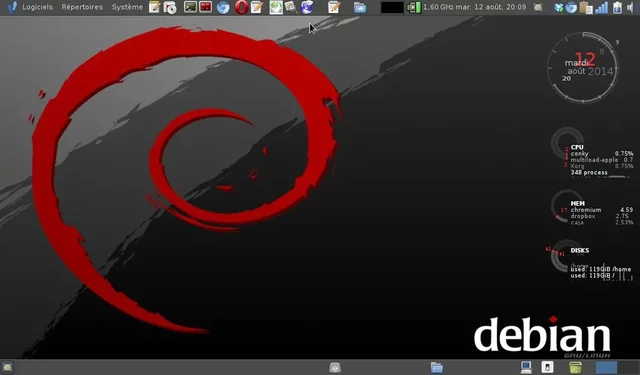Click the black system monitor graph applet
Viewport: 640px width, 375px height.
click(392, 7)
